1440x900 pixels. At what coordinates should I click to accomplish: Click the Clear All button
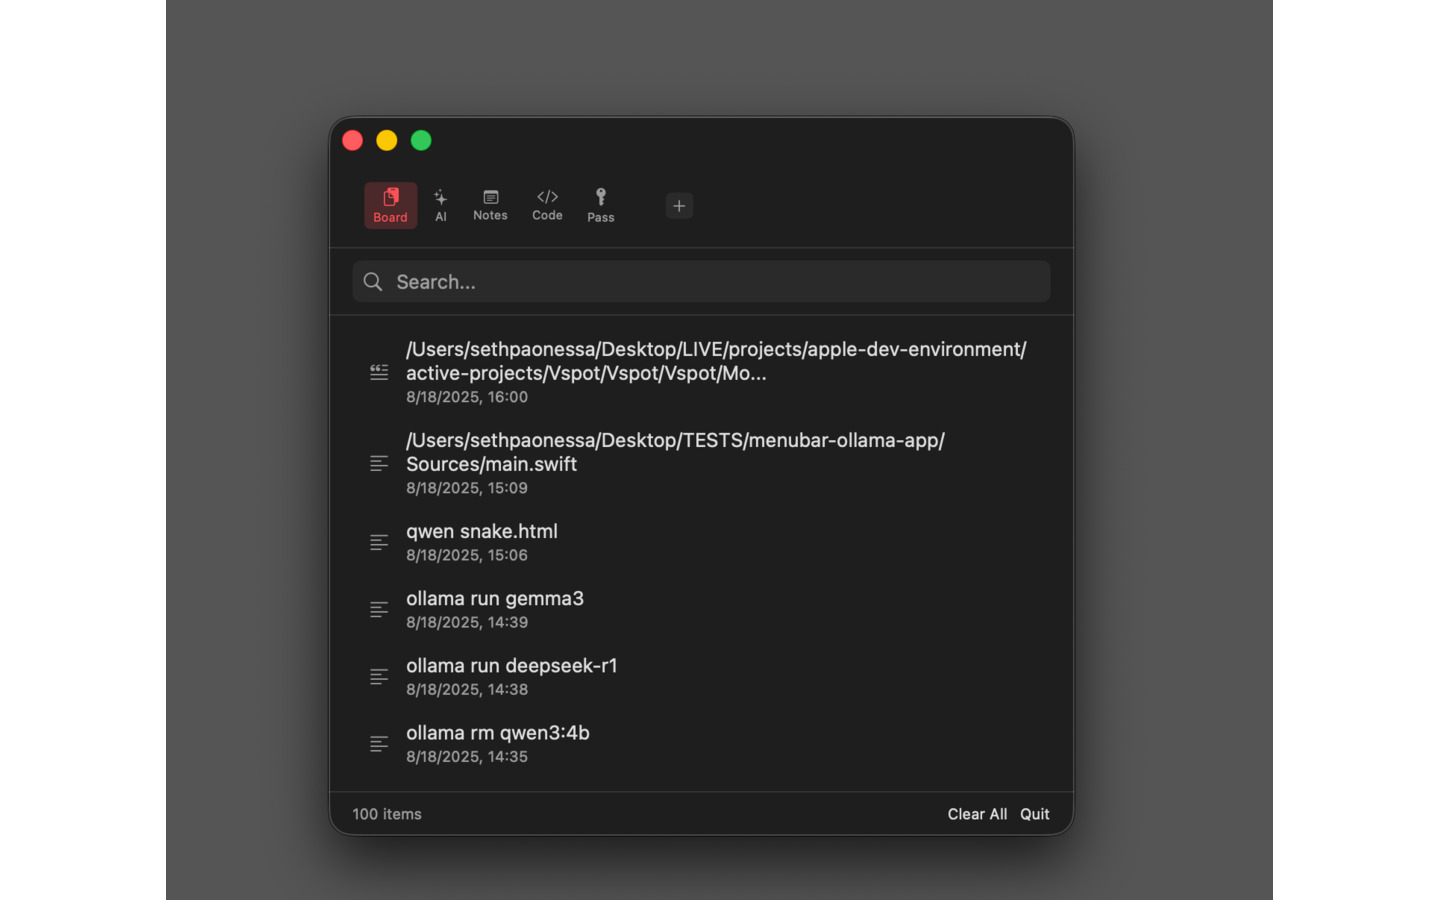click(x=977, y=813)
